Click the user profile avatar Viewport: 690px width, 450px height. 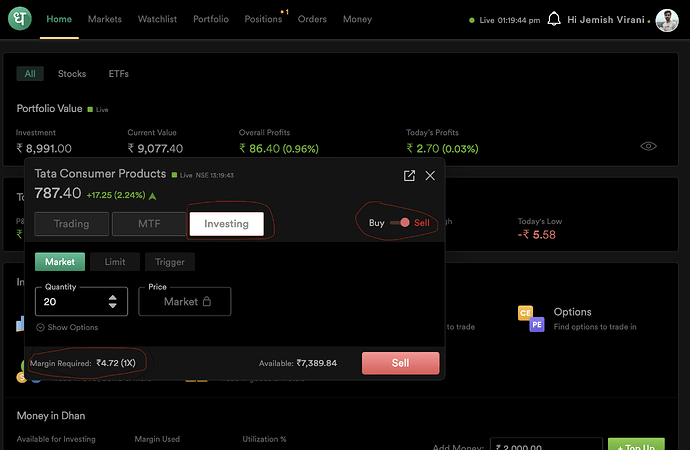666,20
